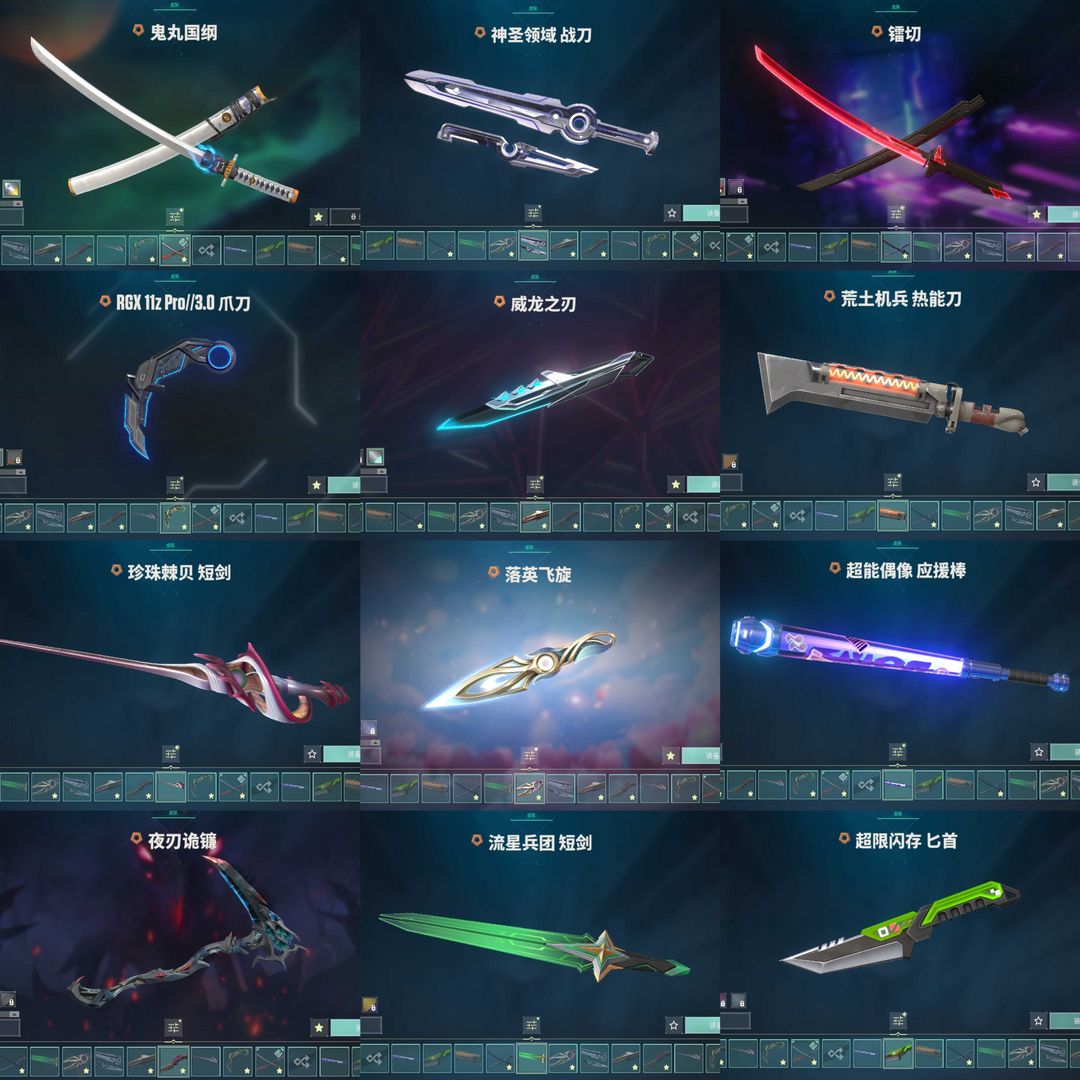This screenshot has height=1080, width=1080.
Task: Click the teal equip button beside 神圣领域 战刀 star
Action: click(701, 213)
